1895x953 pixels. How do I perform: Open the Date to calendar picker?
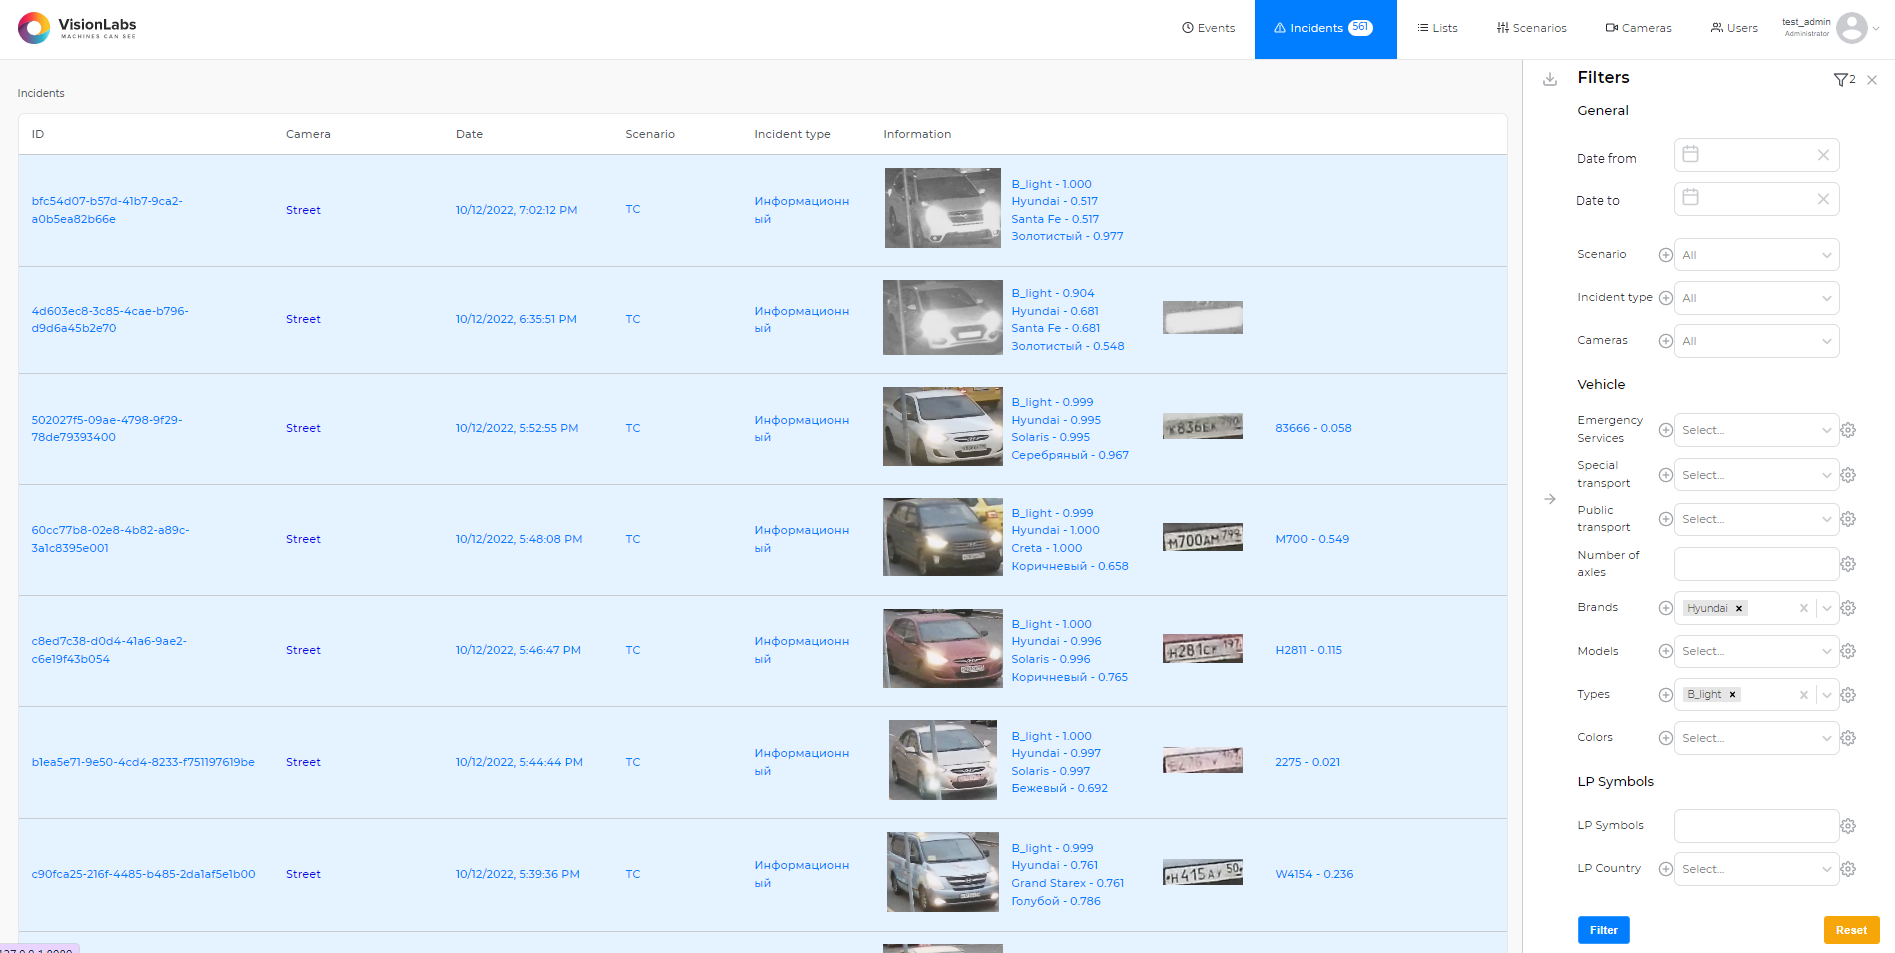click(x=1690, y=197)
